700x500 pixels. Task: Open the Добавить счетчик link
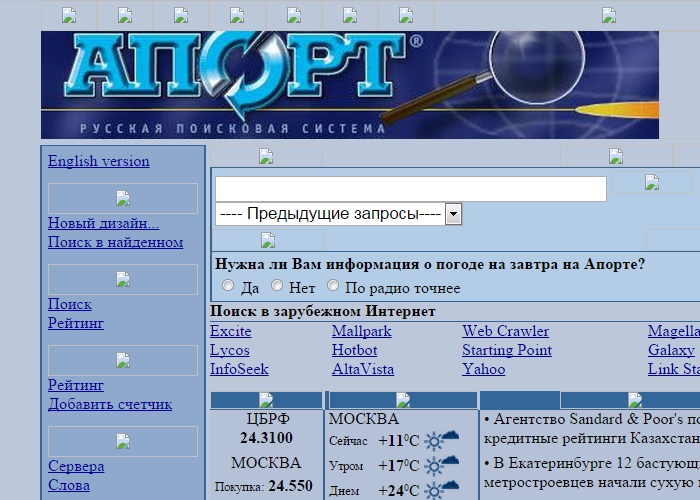pos(110,404)
